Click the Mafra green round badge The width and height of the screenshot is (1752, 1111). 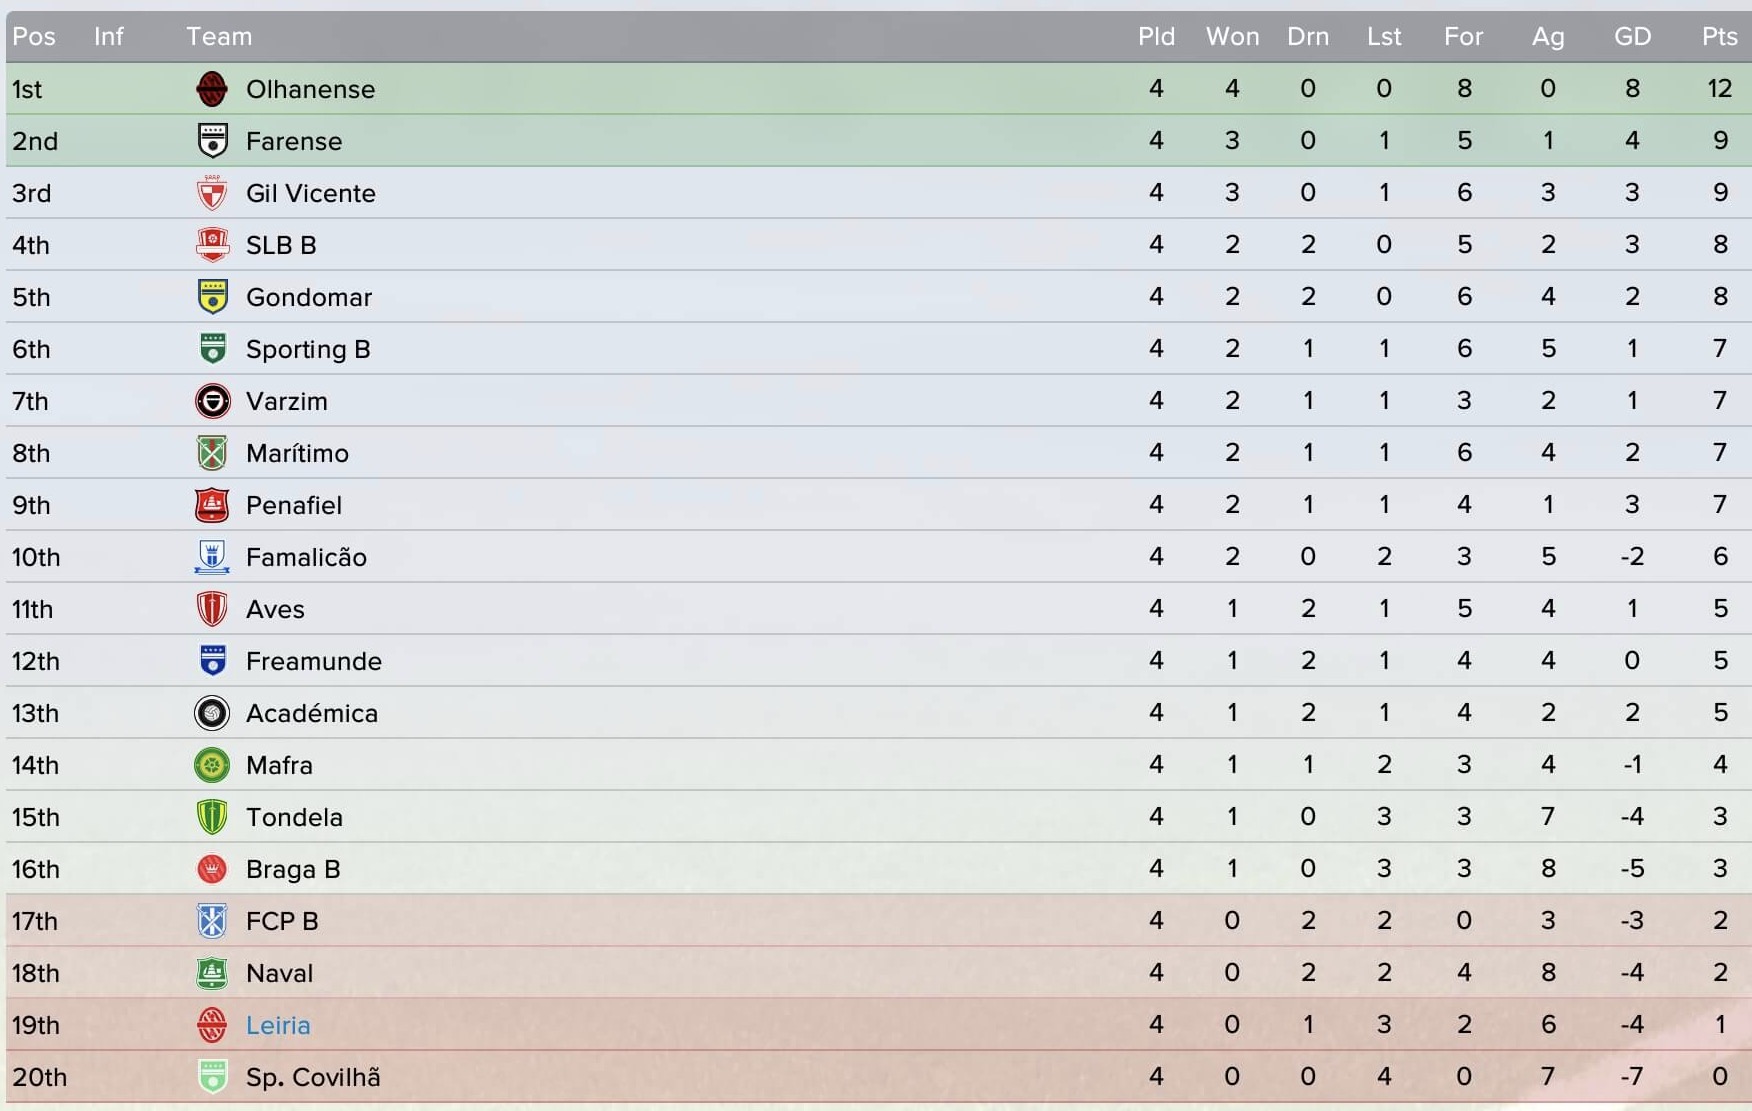212,765
